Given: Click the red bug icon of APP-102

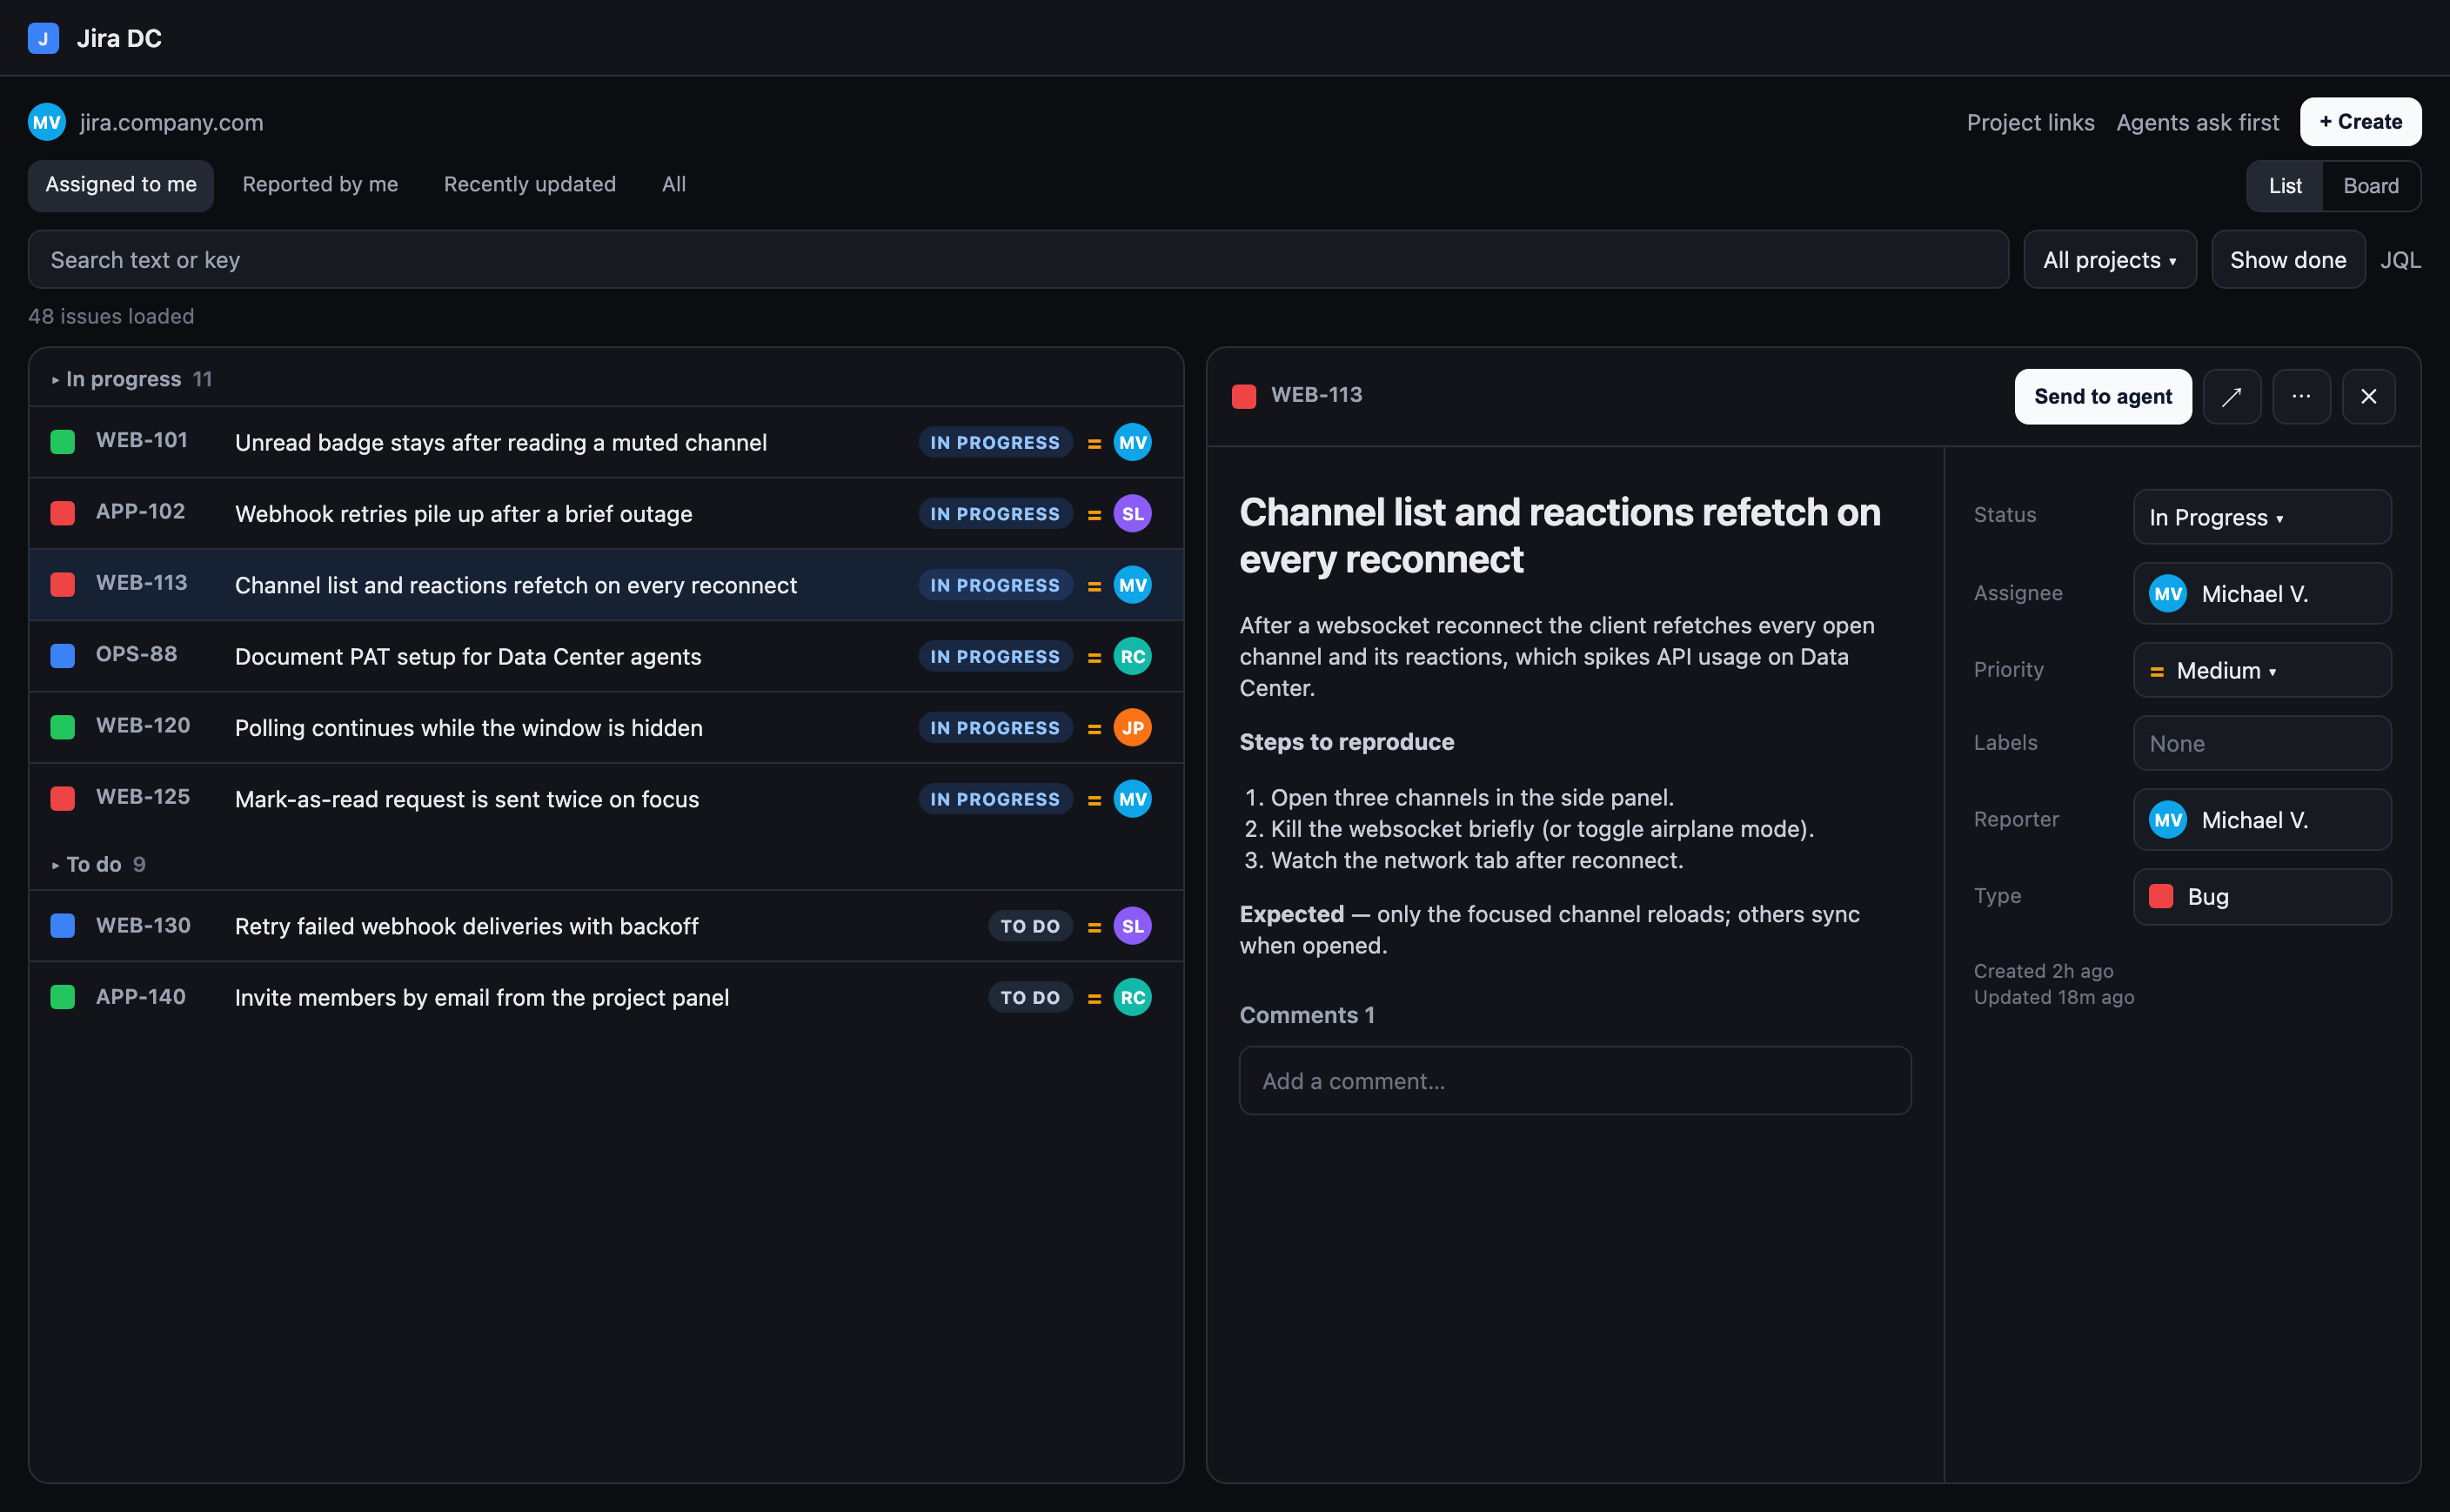Looking at the screenshot, I should click(x=63, y=514).
